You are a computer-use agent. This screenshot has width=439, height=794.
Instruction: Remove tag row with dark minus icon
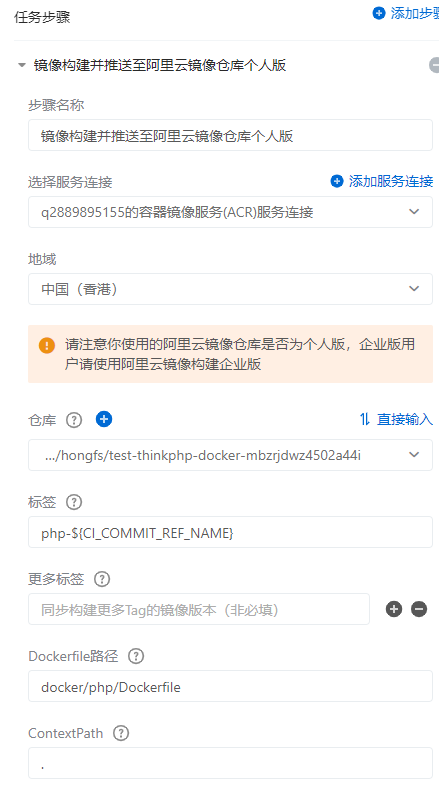point(419,609)
